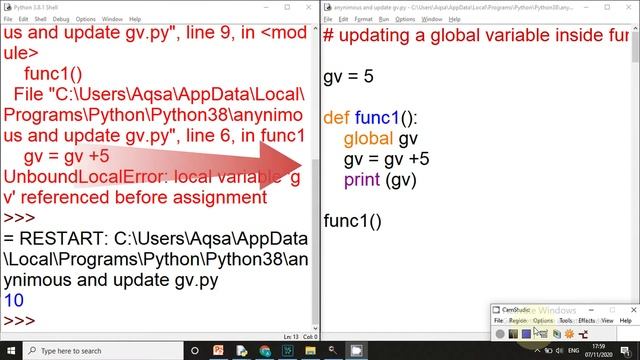Open the Help menu in Python Shell
Screen dimensions: 640x360
coord(135,19)
